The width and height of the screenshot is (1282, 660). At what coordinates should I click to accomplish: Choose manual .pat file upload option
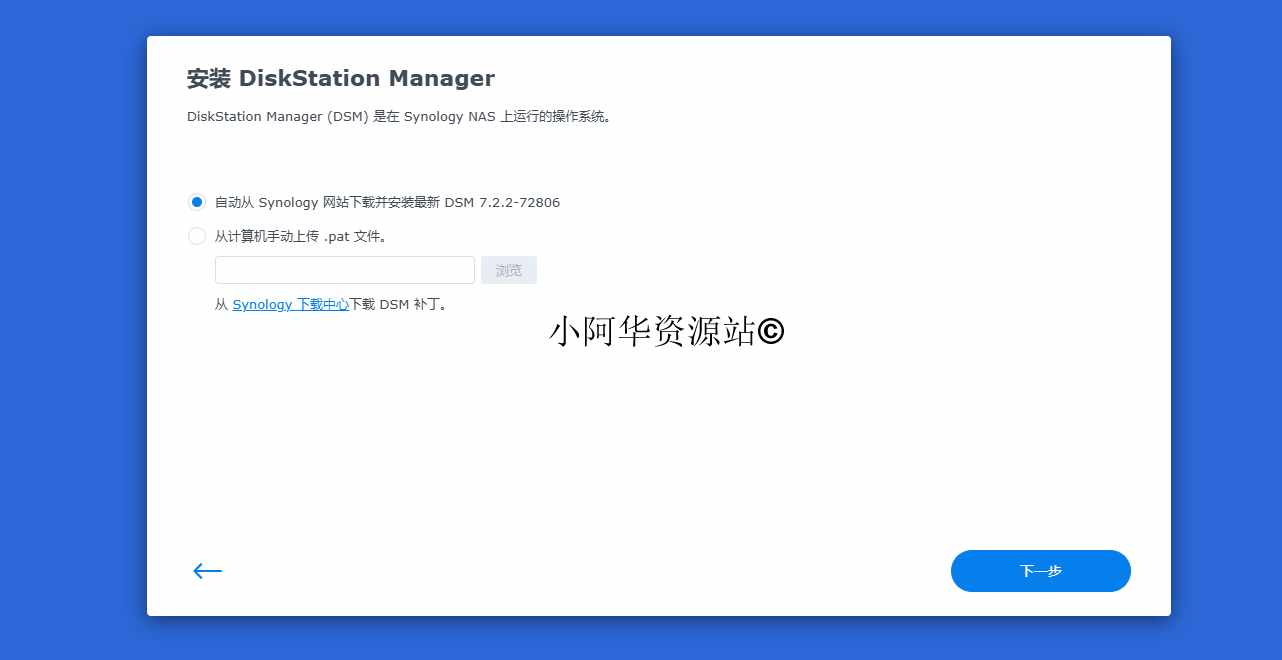[x=196, y=236]
